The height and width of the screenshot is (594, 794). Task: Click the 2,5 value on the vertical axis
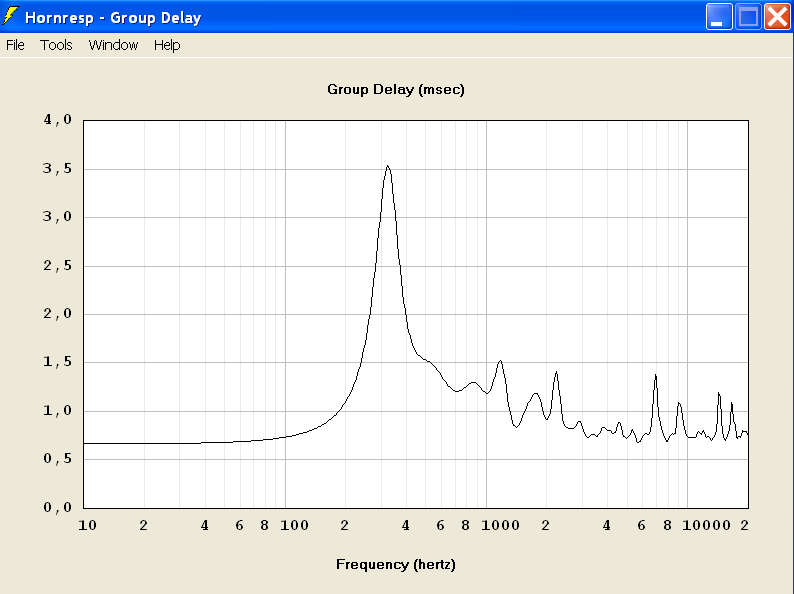58,265
